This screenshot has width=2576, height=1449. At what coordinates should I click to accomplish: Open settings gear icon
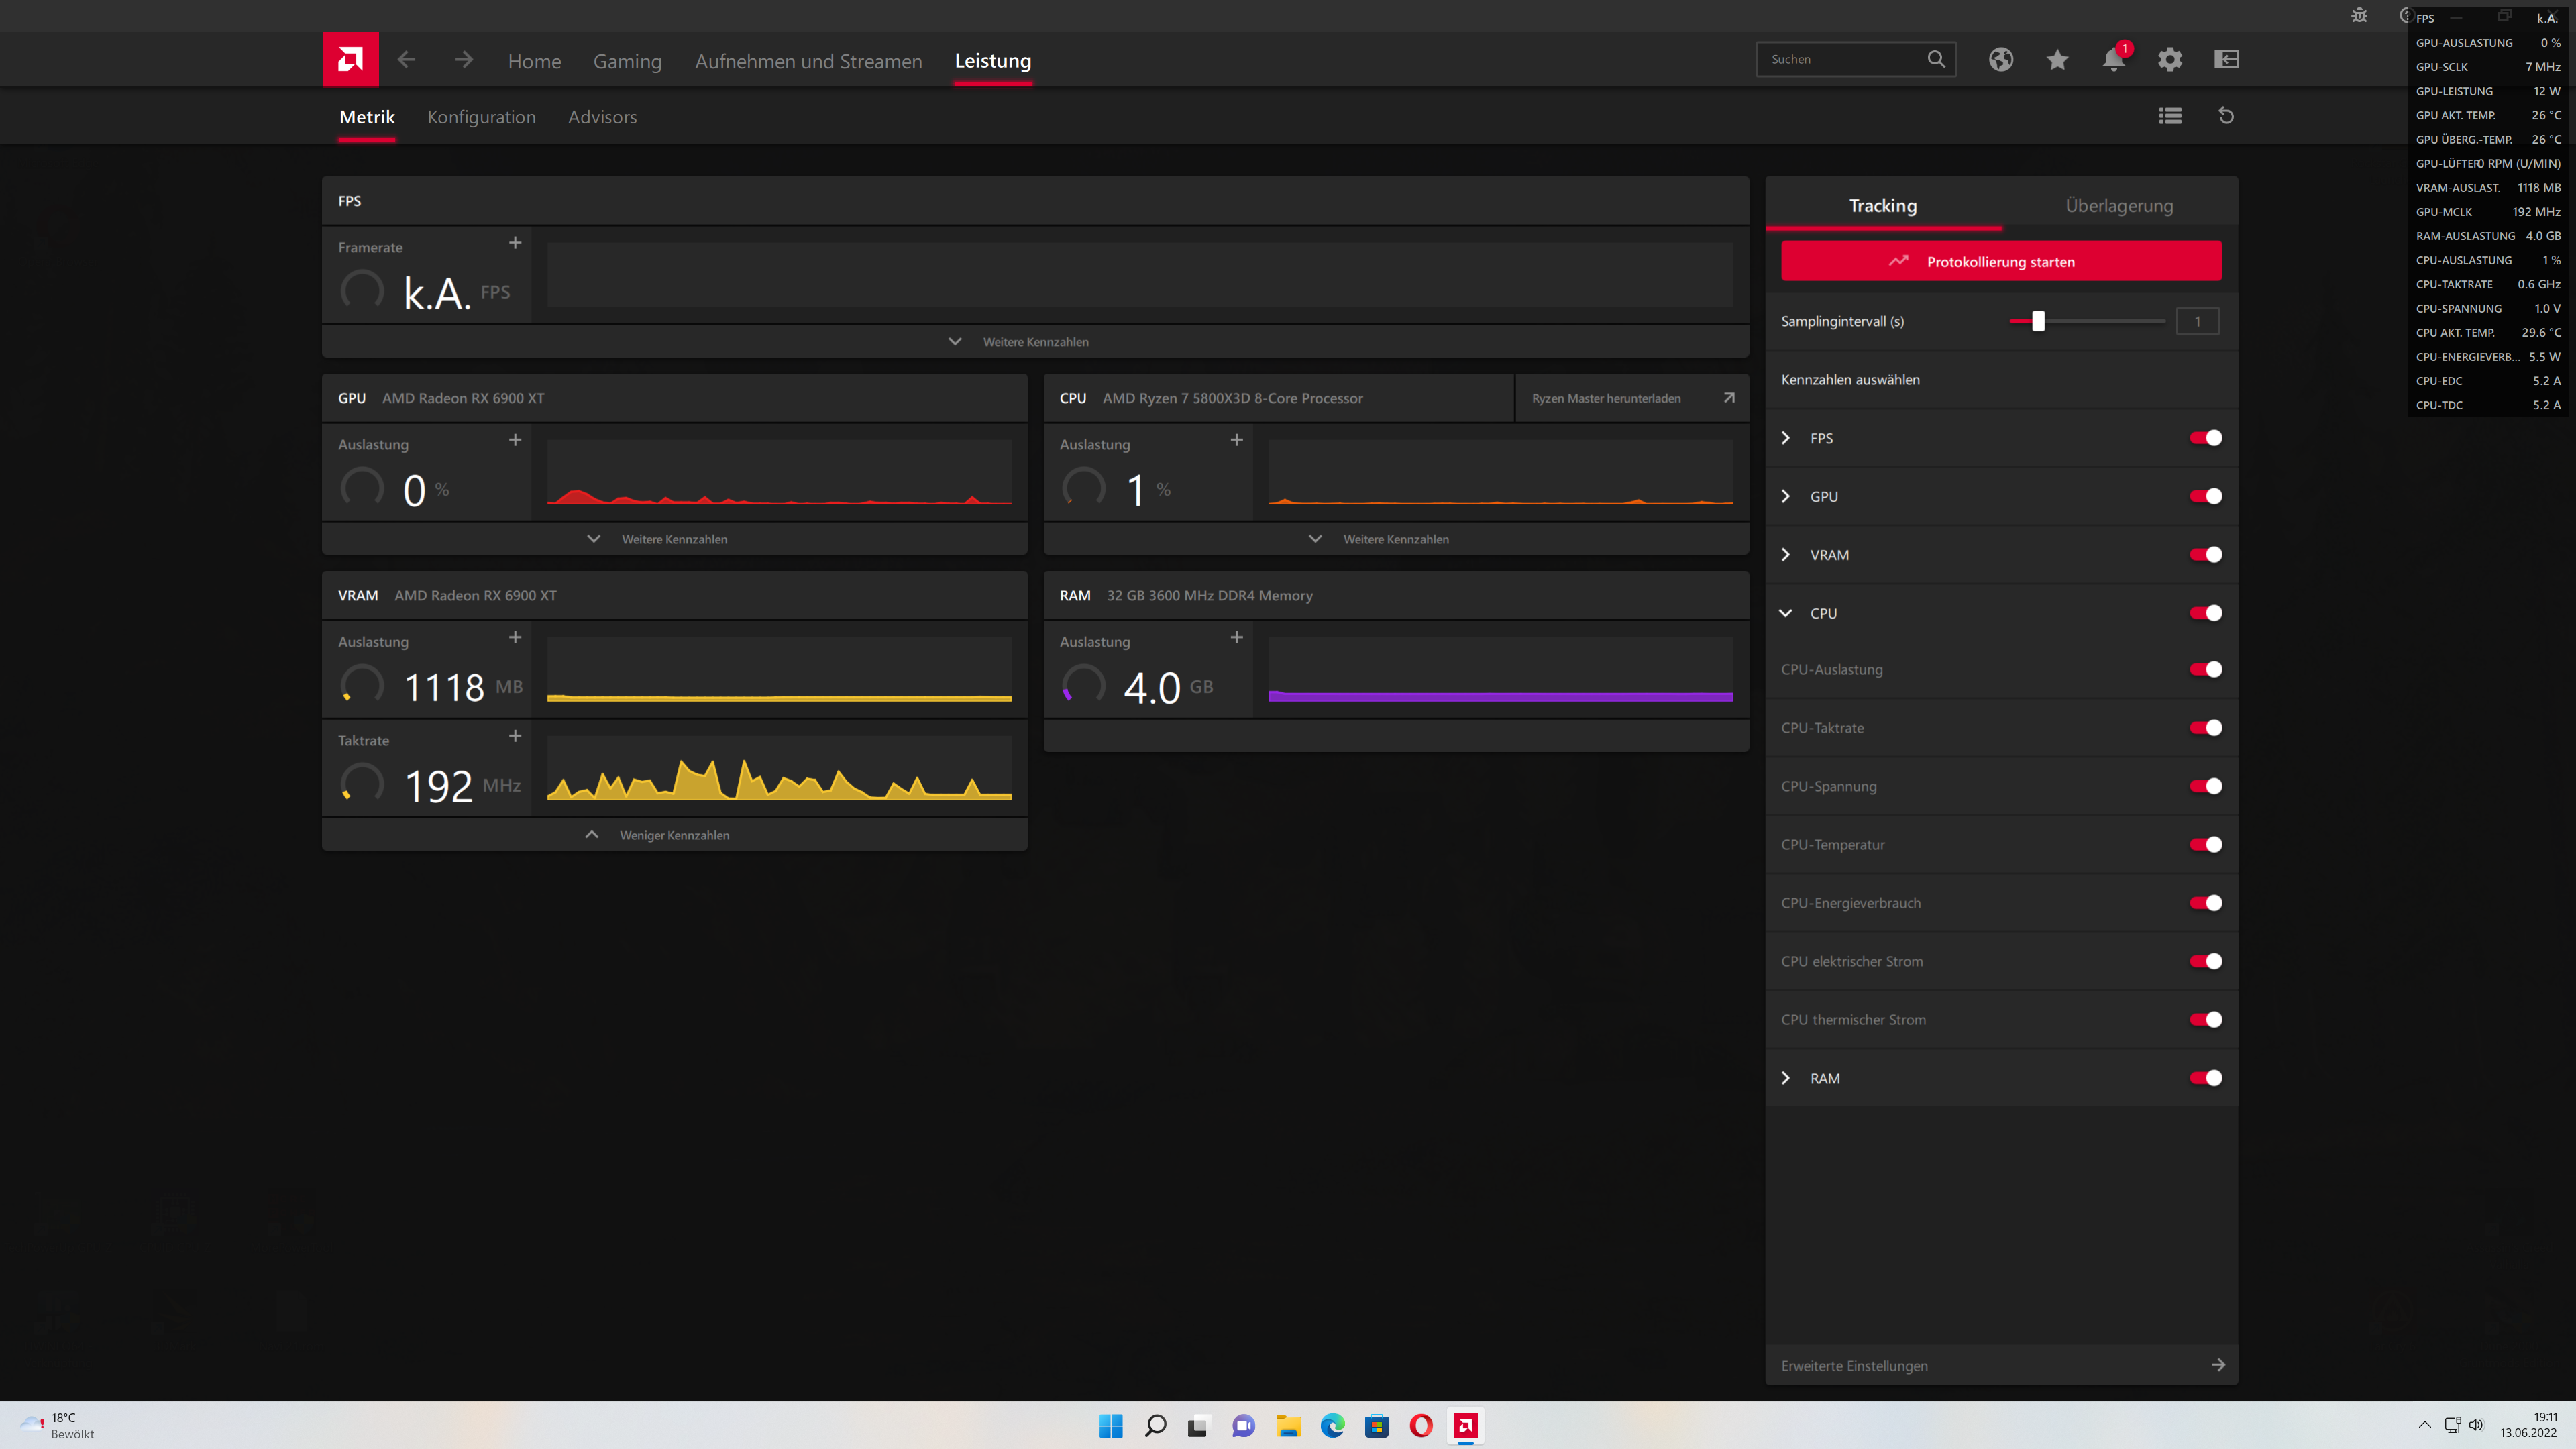2169,60
